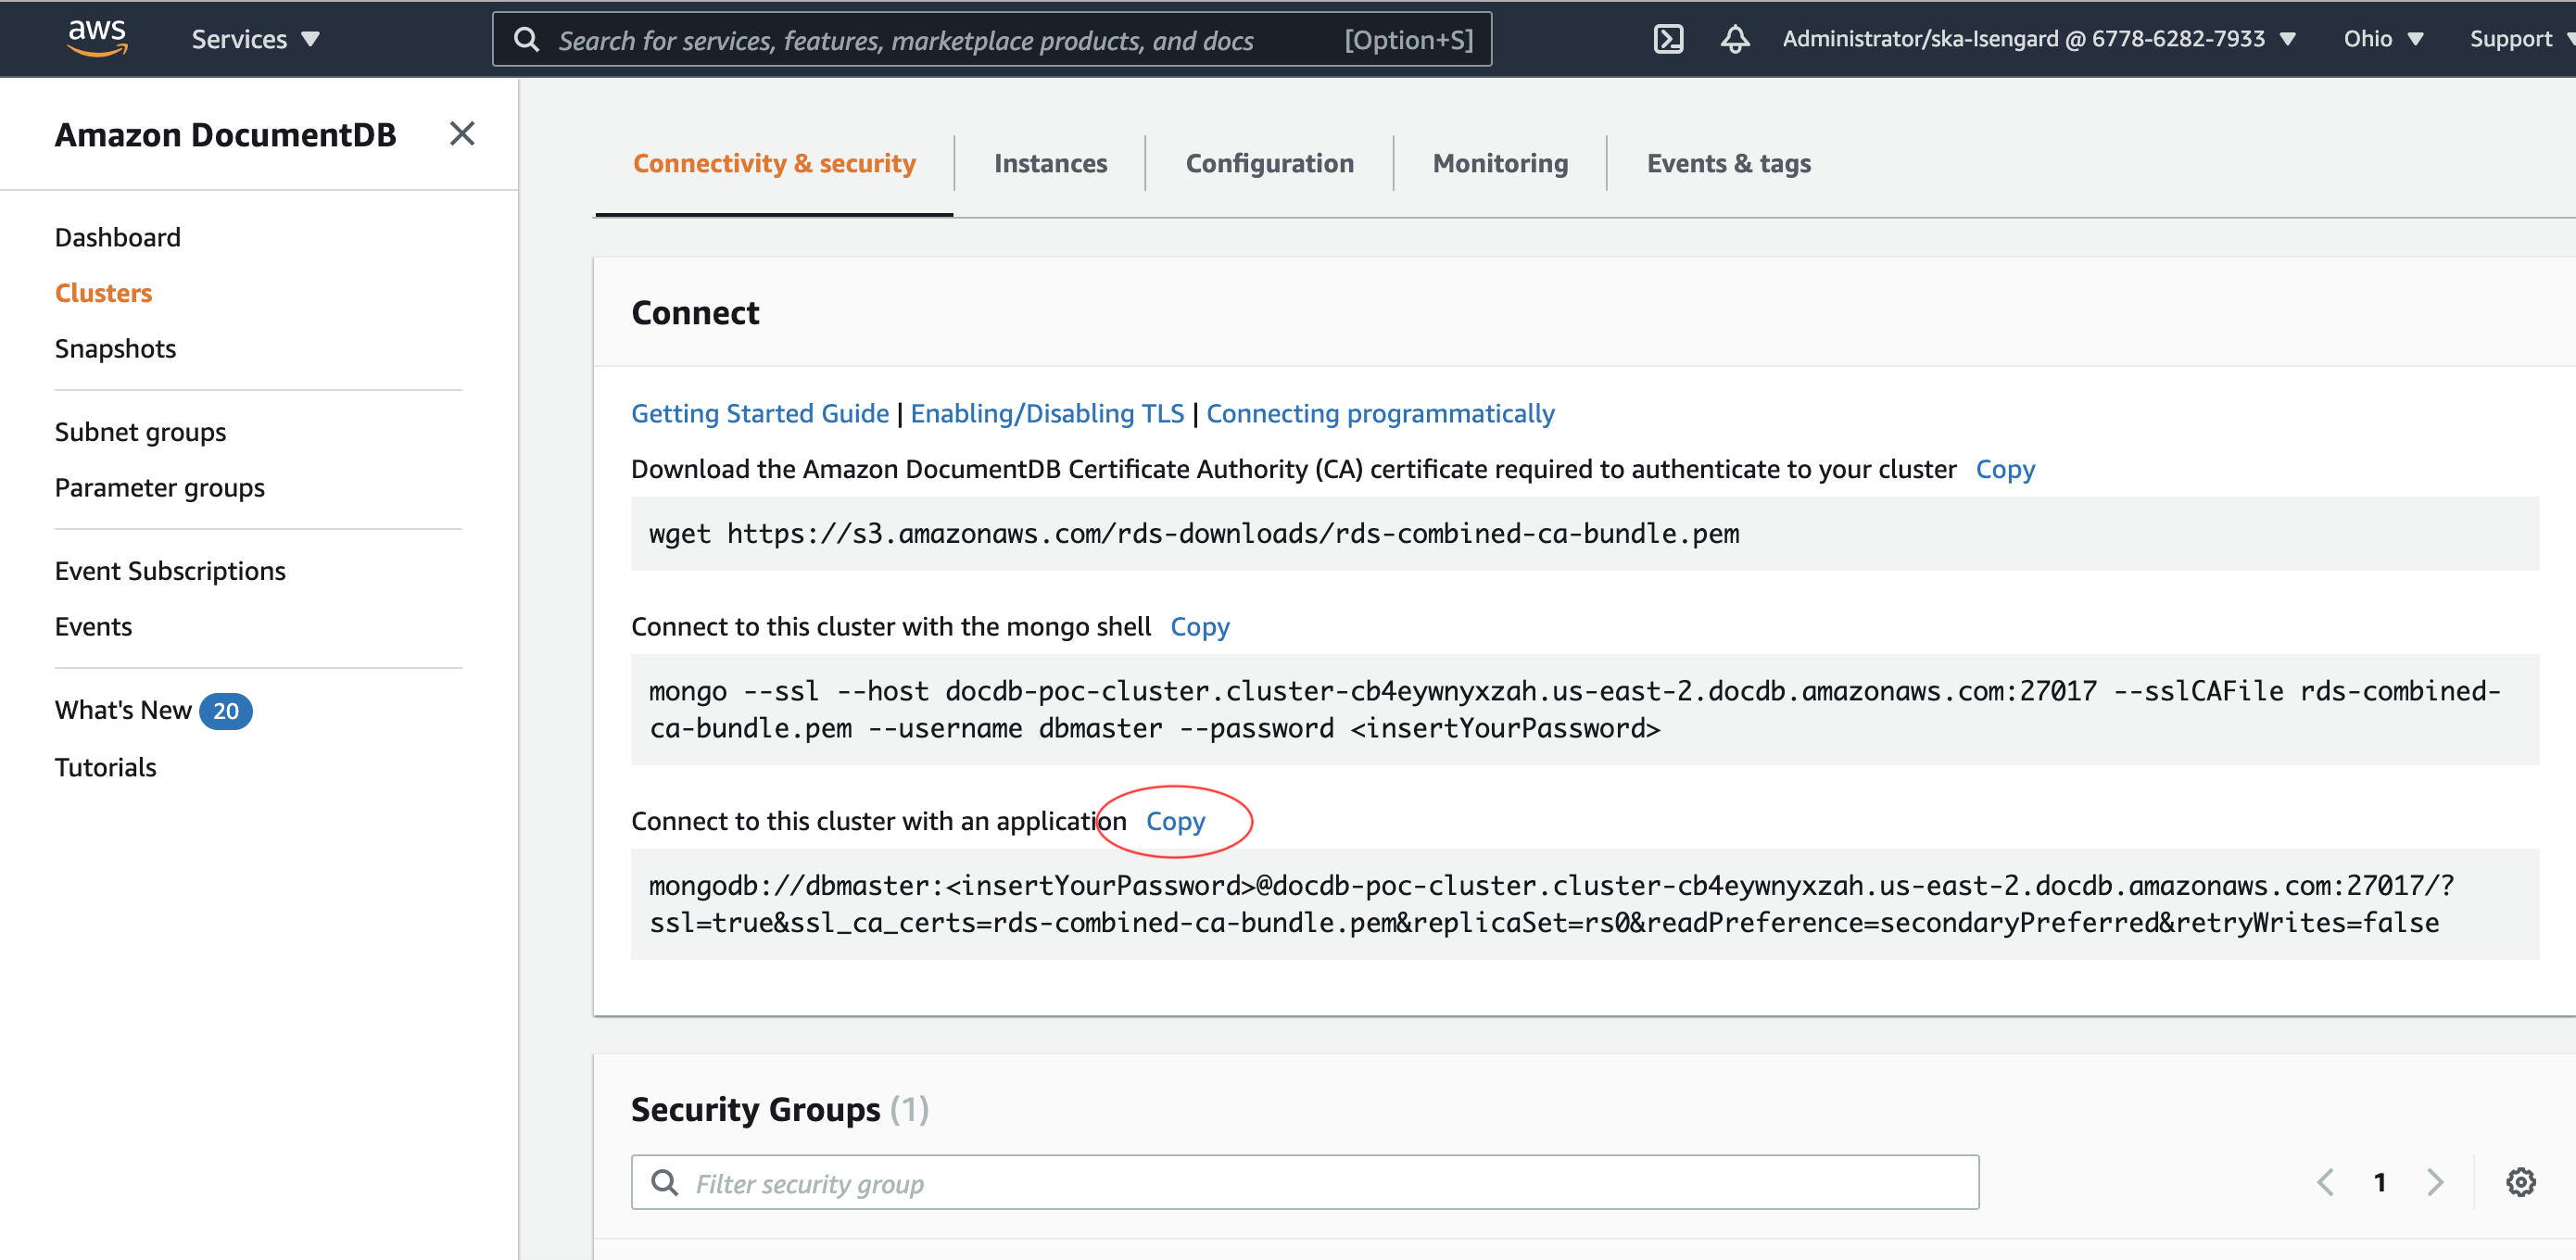Open the notifications bell icon
This screenshot has width=2576, height=1260.
(x=1735, y=39)
